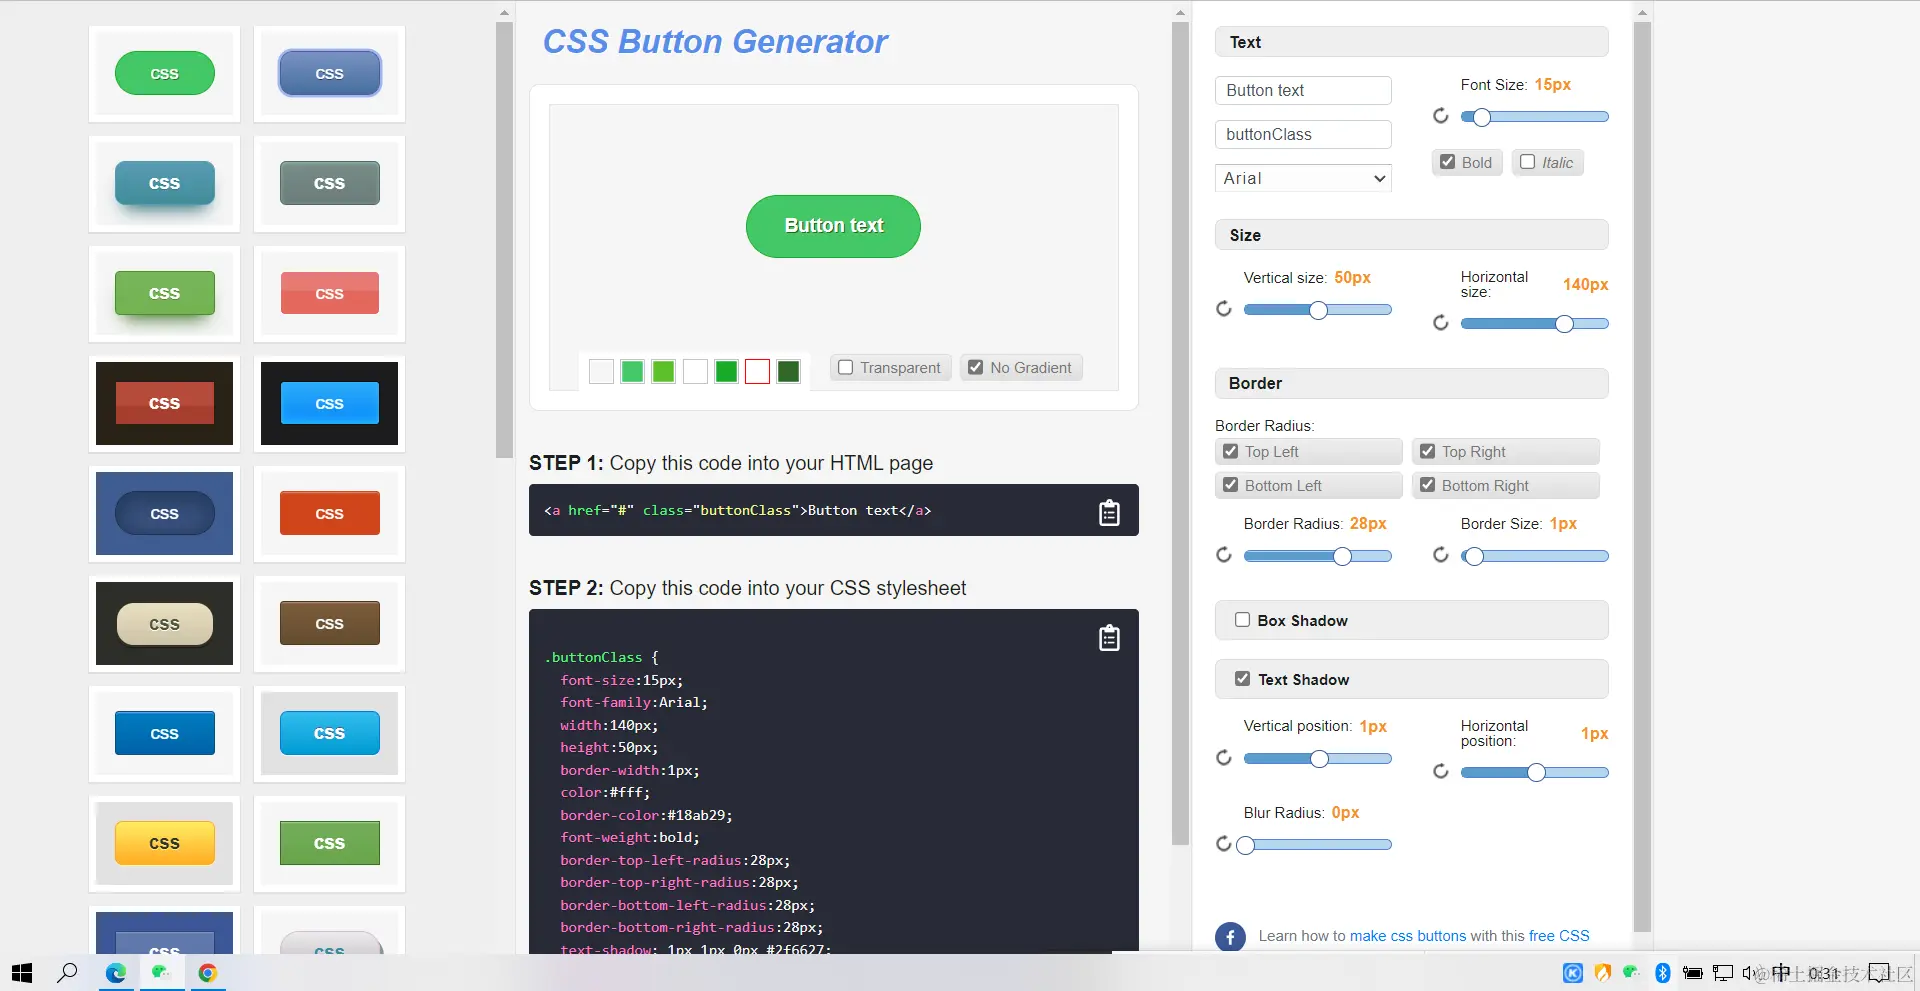Screen dimensions: 1920x991
Task: Click the Border Radius slider handle
Action: pos(1342,556)
